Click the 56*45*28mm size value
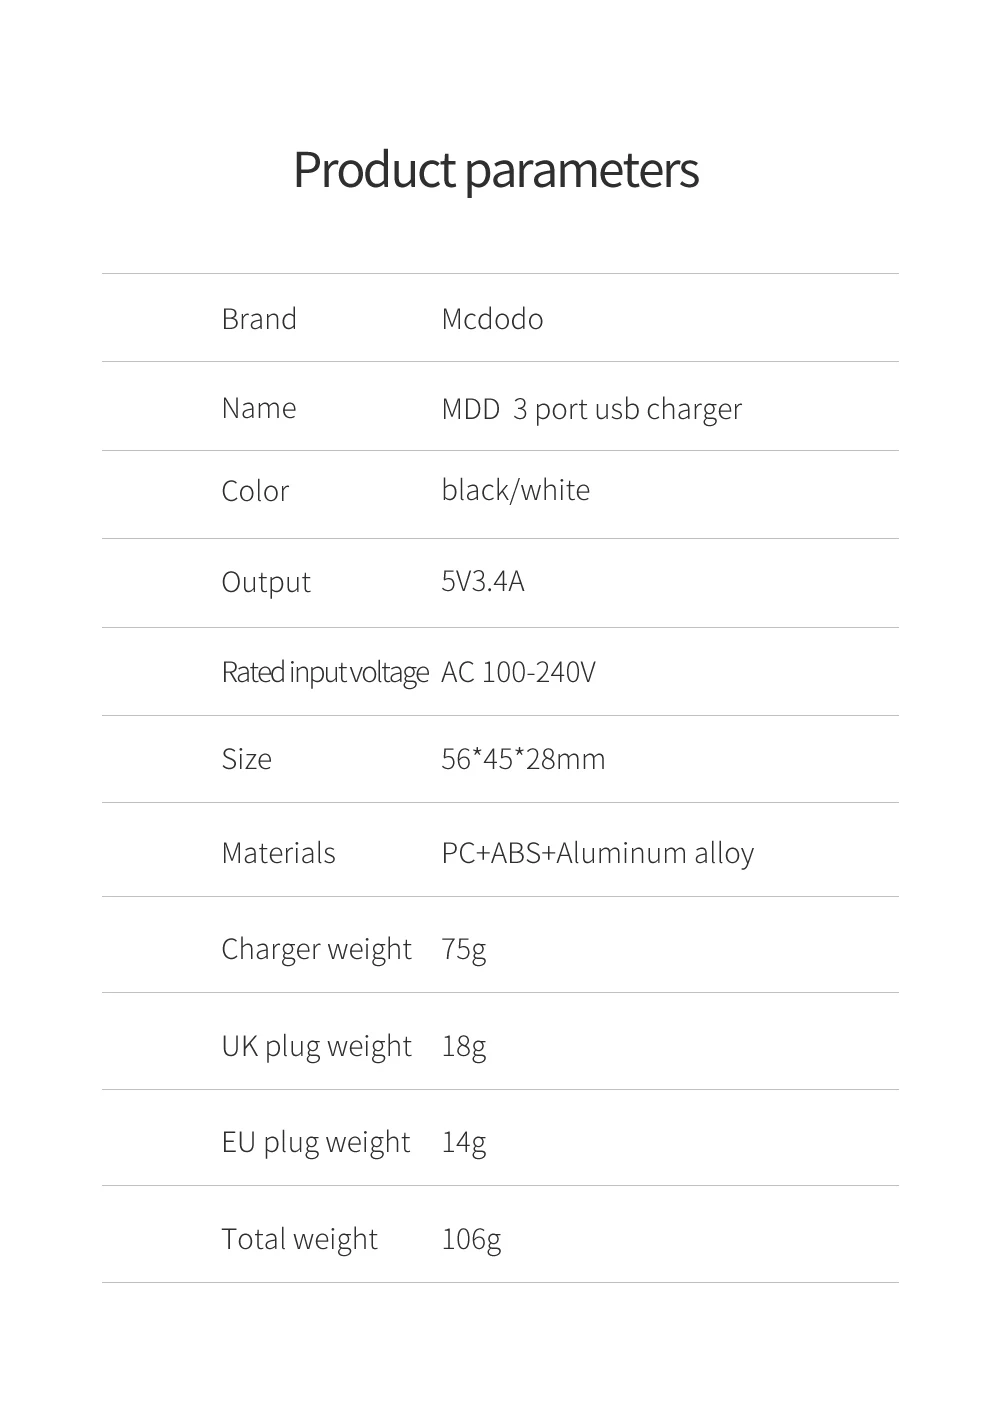The height and width of the screenshot is (1408, 1000). (523, 759)
